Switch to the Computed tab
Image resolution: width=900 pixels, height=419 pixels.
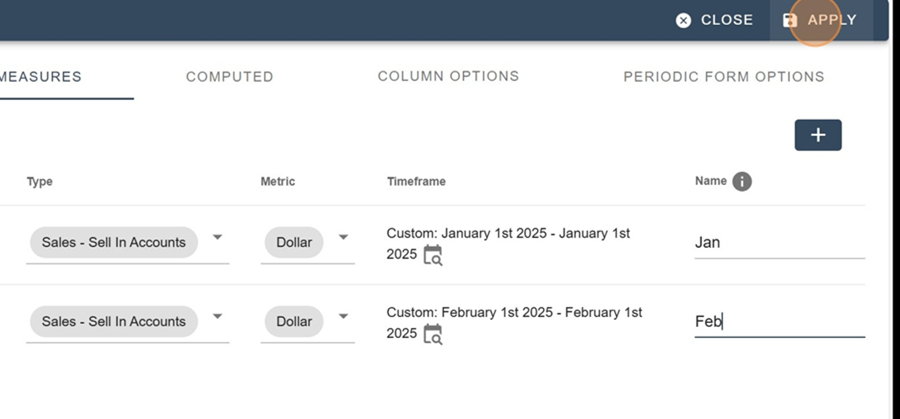click(x=230, y=77)
